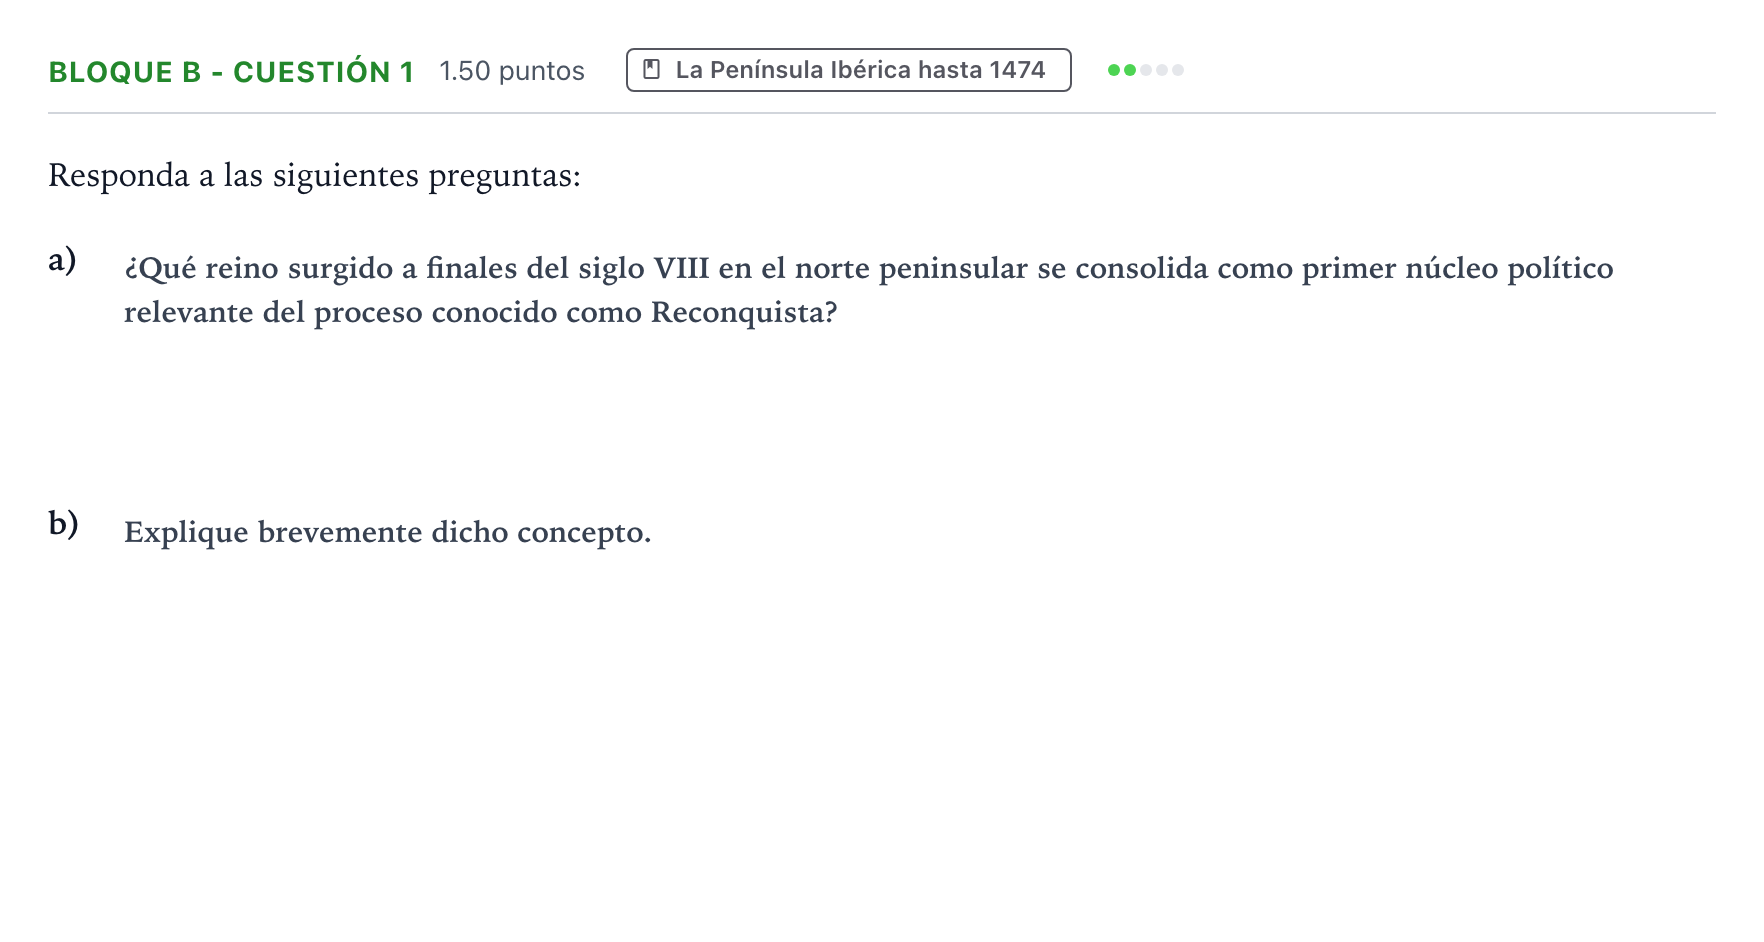Click the Roman numeral 'VIII' in question a
Viewport: 1764px width, 942px height.
coord(681,269)
